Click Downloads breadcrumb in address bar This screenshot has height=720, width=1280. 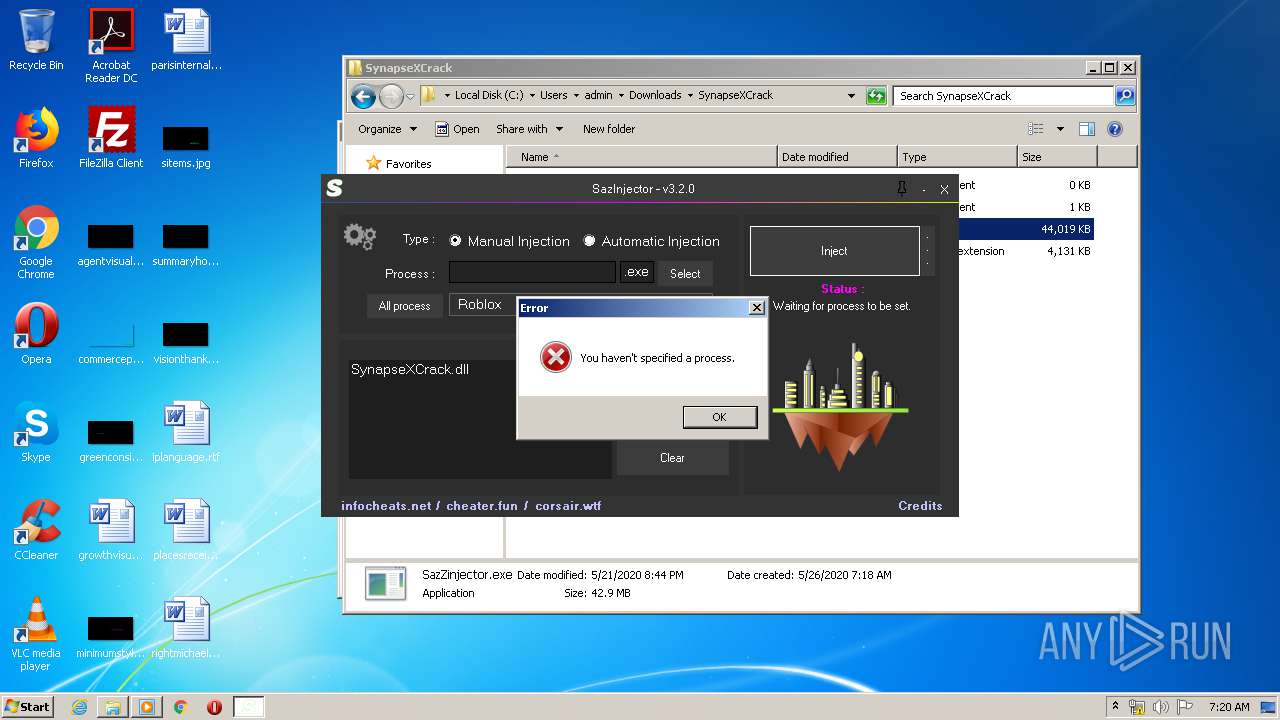click(x=655, y=95)
